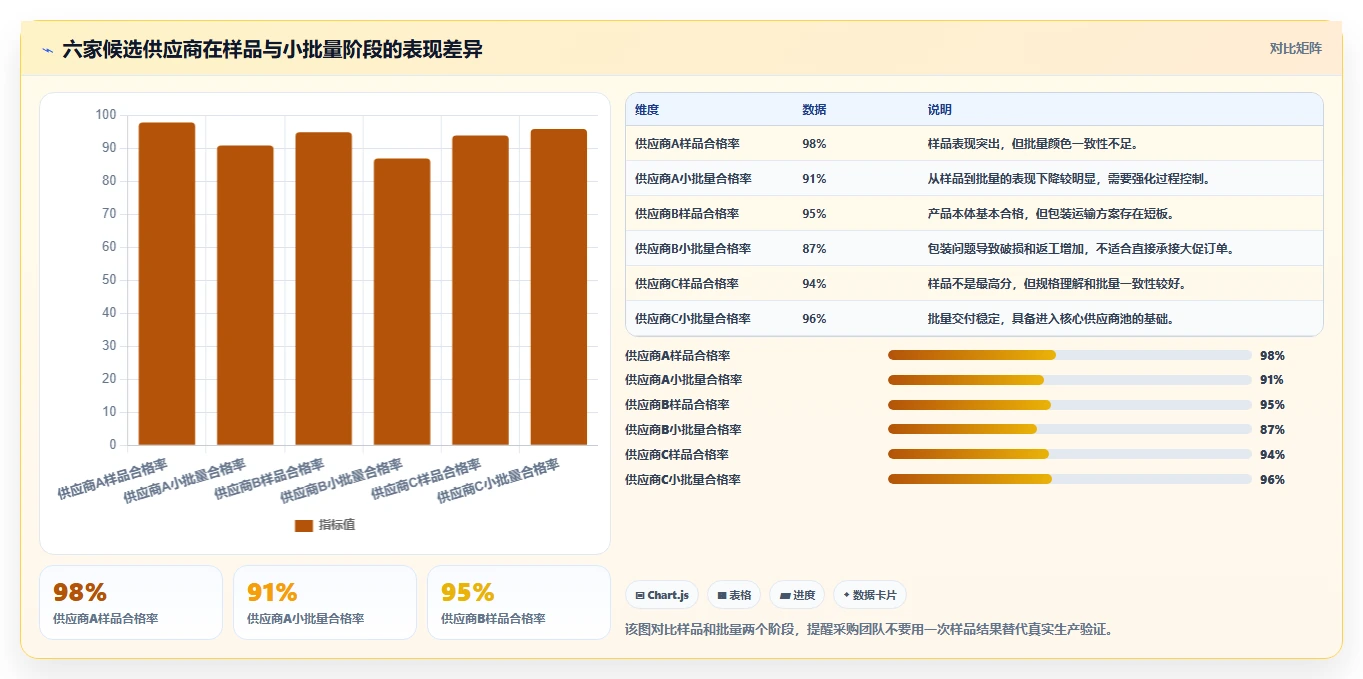Click the 供应商C小批量合格率 bar in the chart
The width and height of the screenshot is (1363, 679).
[x=558, y=287]
